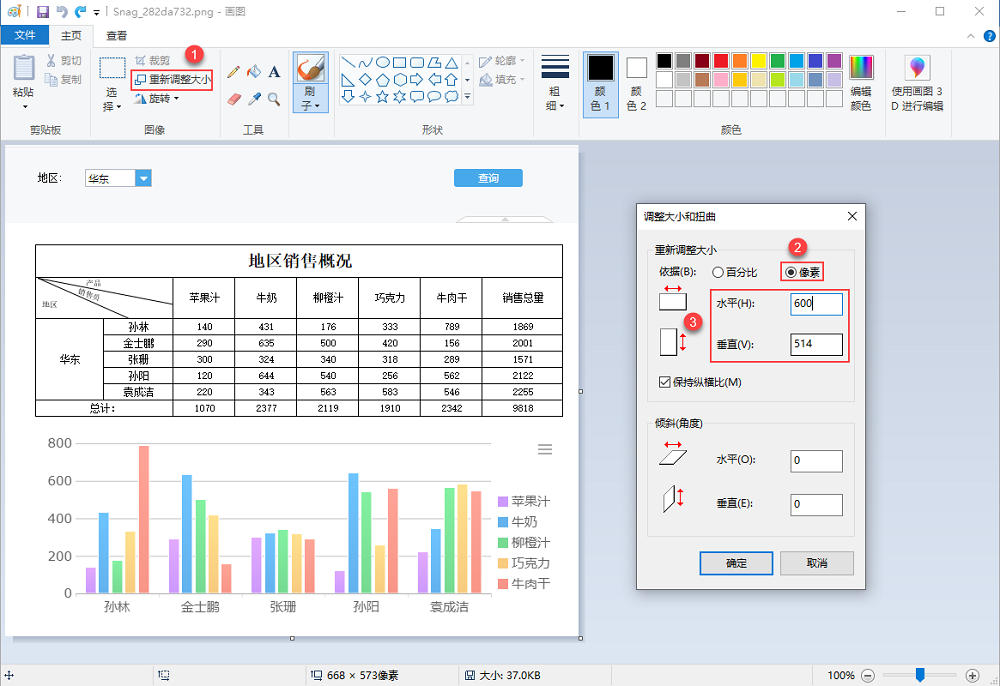Click the OK (确定) button in dialog
This screenshot has width=1000, height=686.
pos(736,563)
